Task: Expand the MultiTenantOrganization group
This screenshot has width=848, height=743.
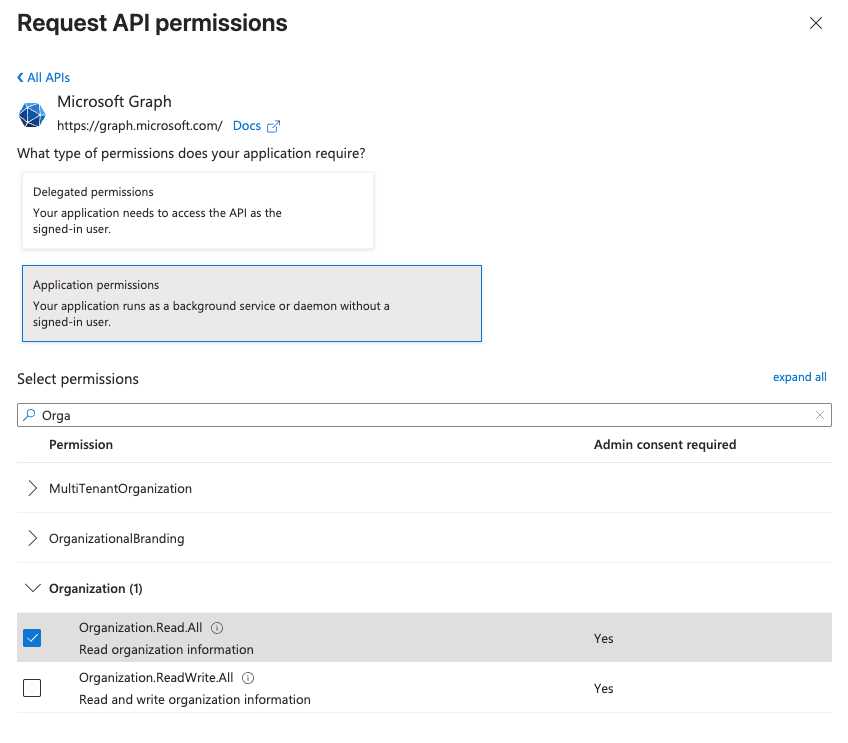Action: (x=33, y=489)
